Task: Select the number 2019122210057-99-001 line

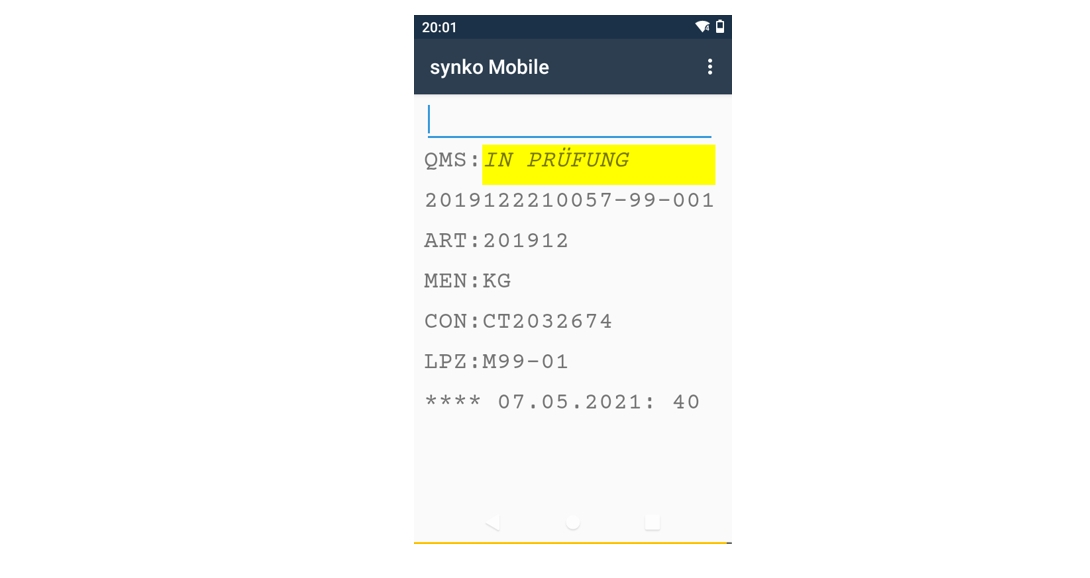Action: click(x=569, y=201)
